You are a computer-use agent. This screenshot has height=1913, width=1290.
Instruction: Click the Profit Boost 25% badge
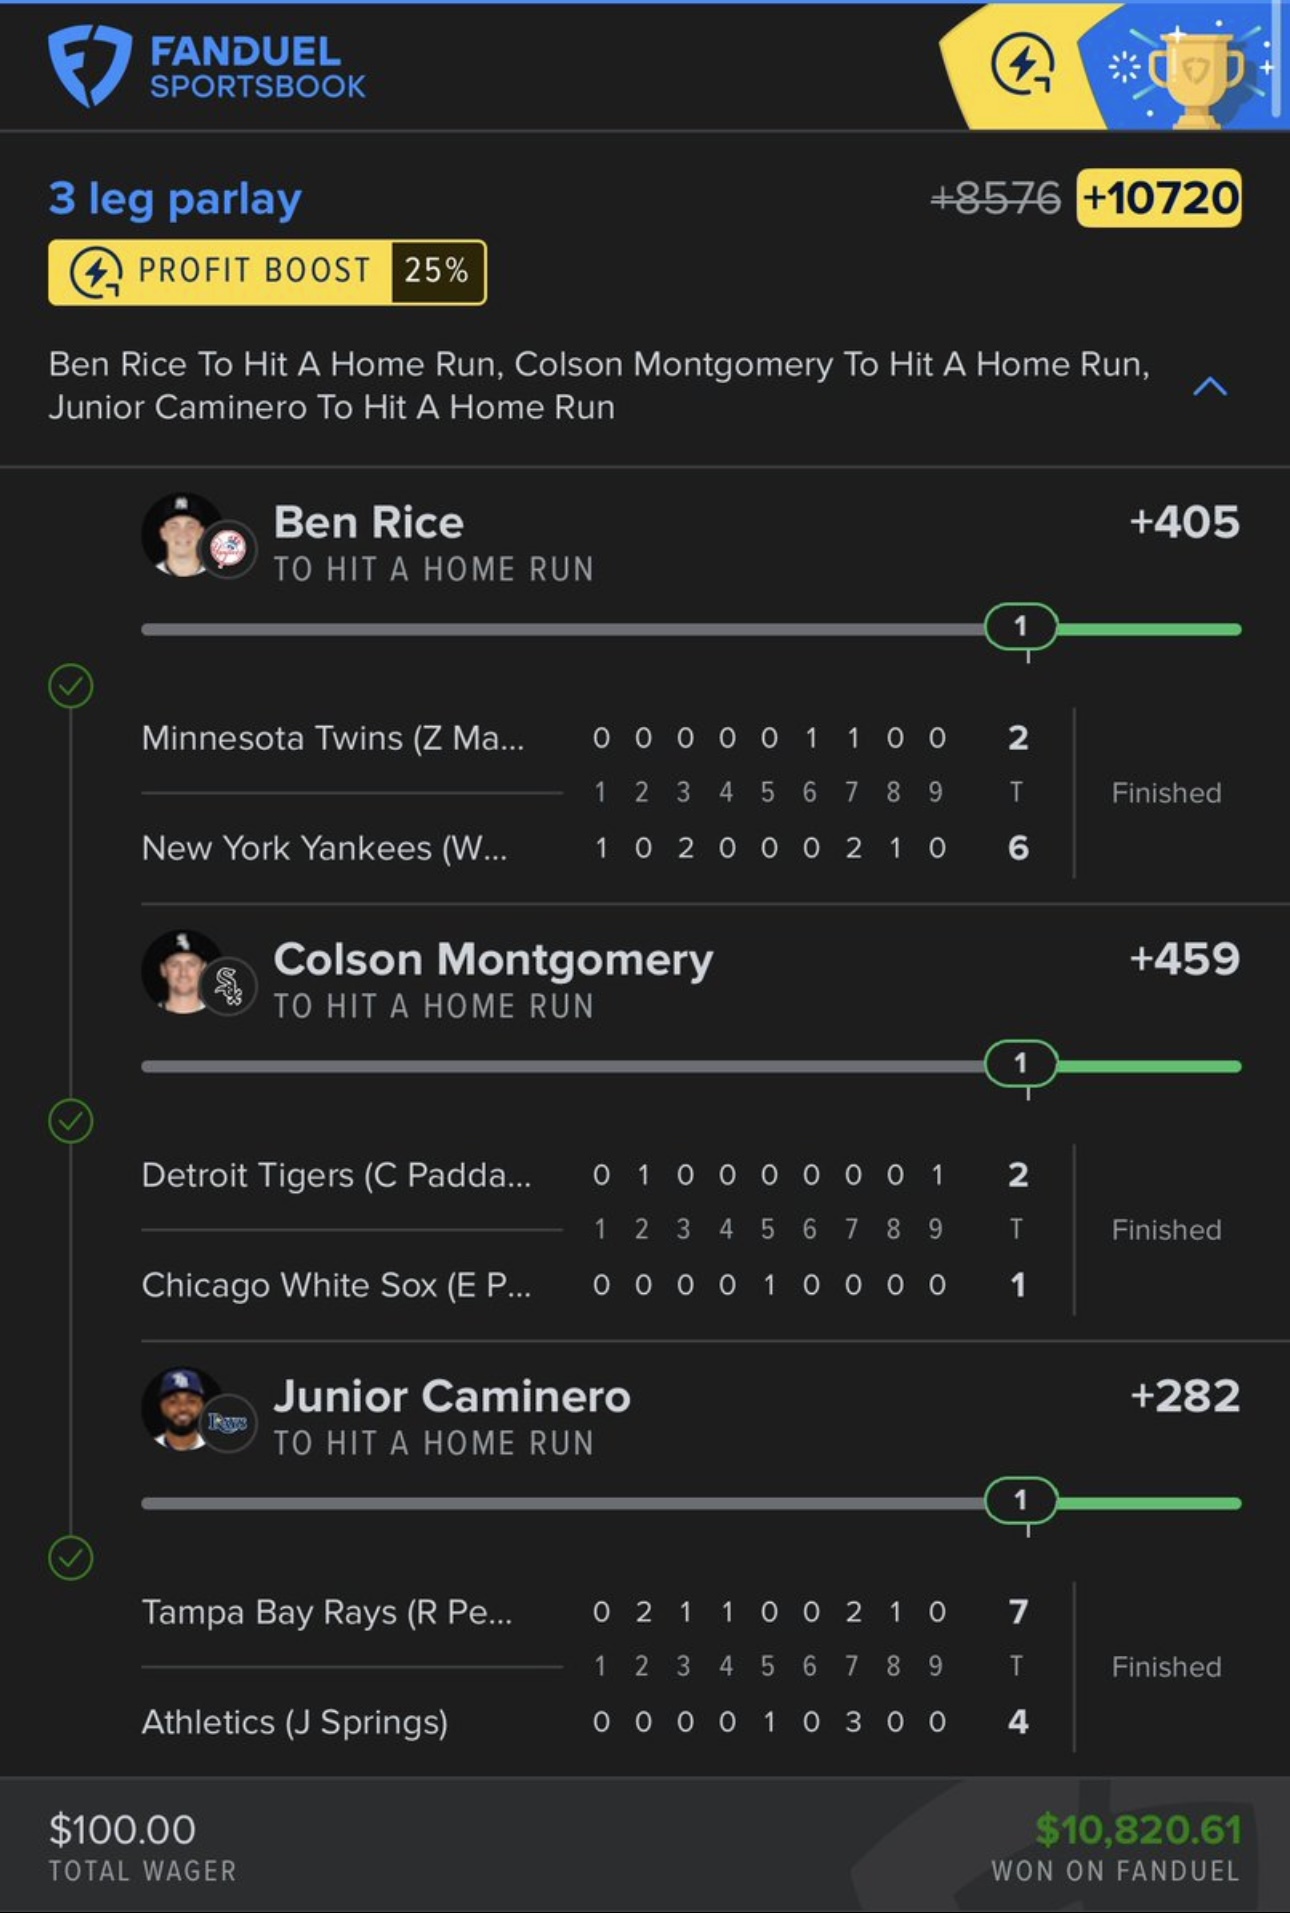[267, 271]
